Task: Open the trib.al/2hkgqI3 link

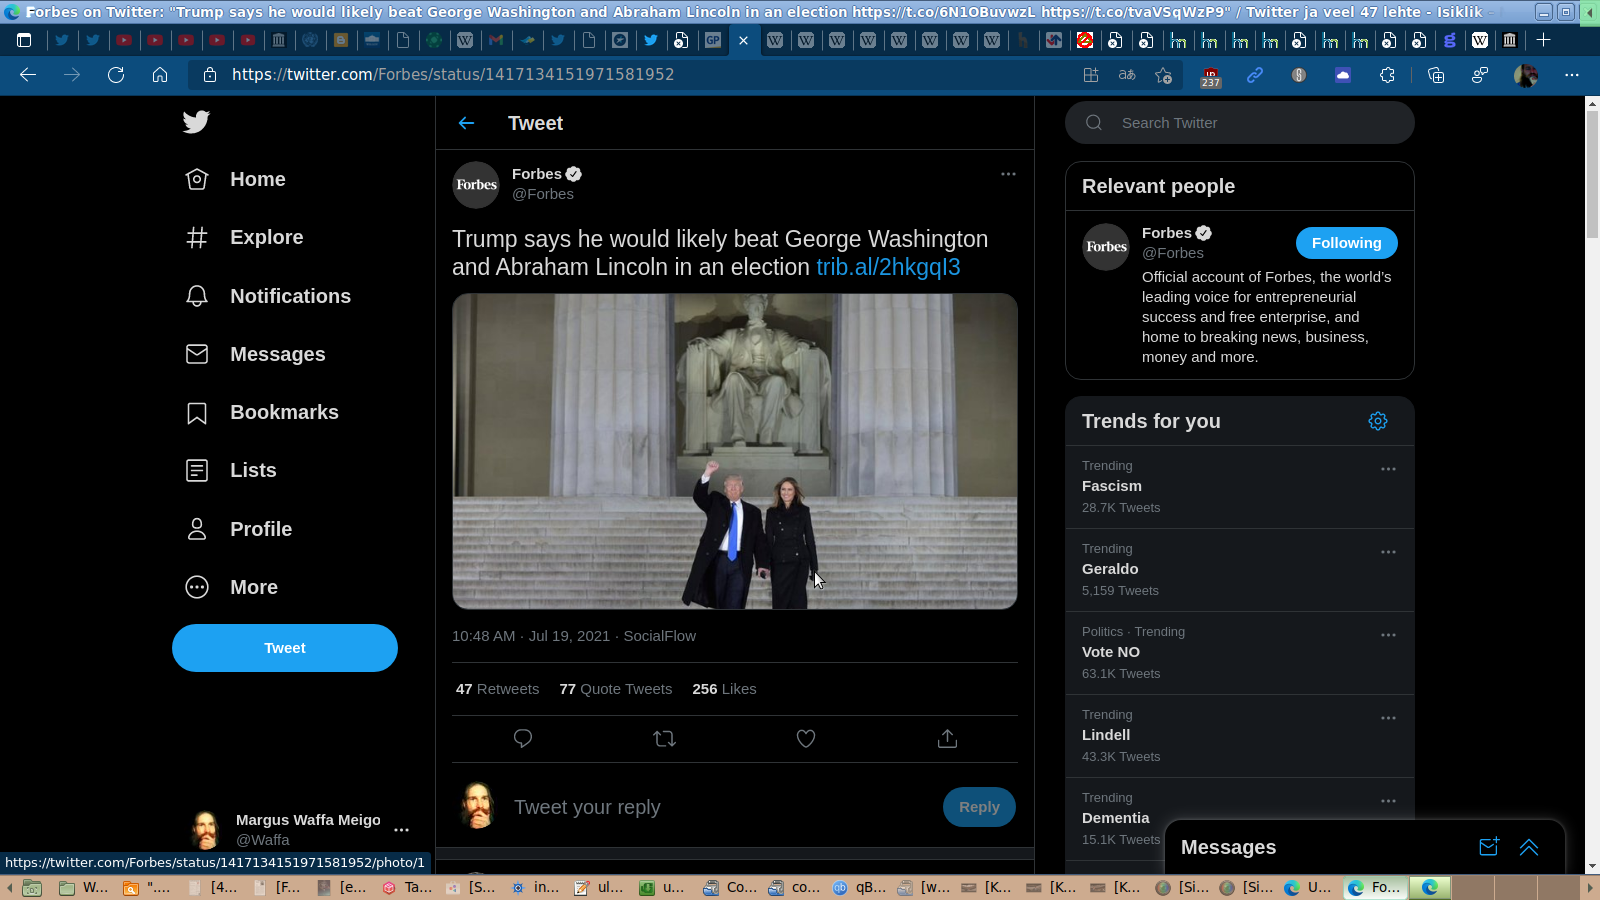Action: [888, 267]
